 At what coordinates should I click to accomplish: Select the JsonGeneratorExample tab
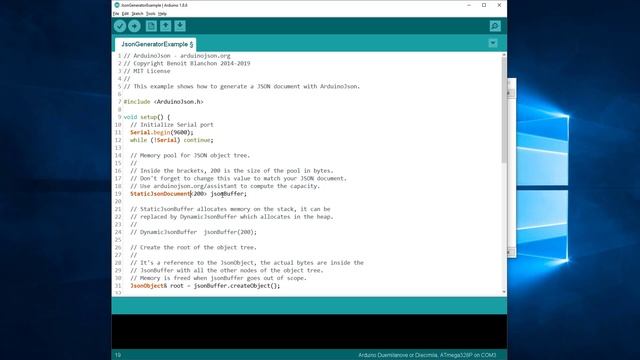click(x=157, y=44)
